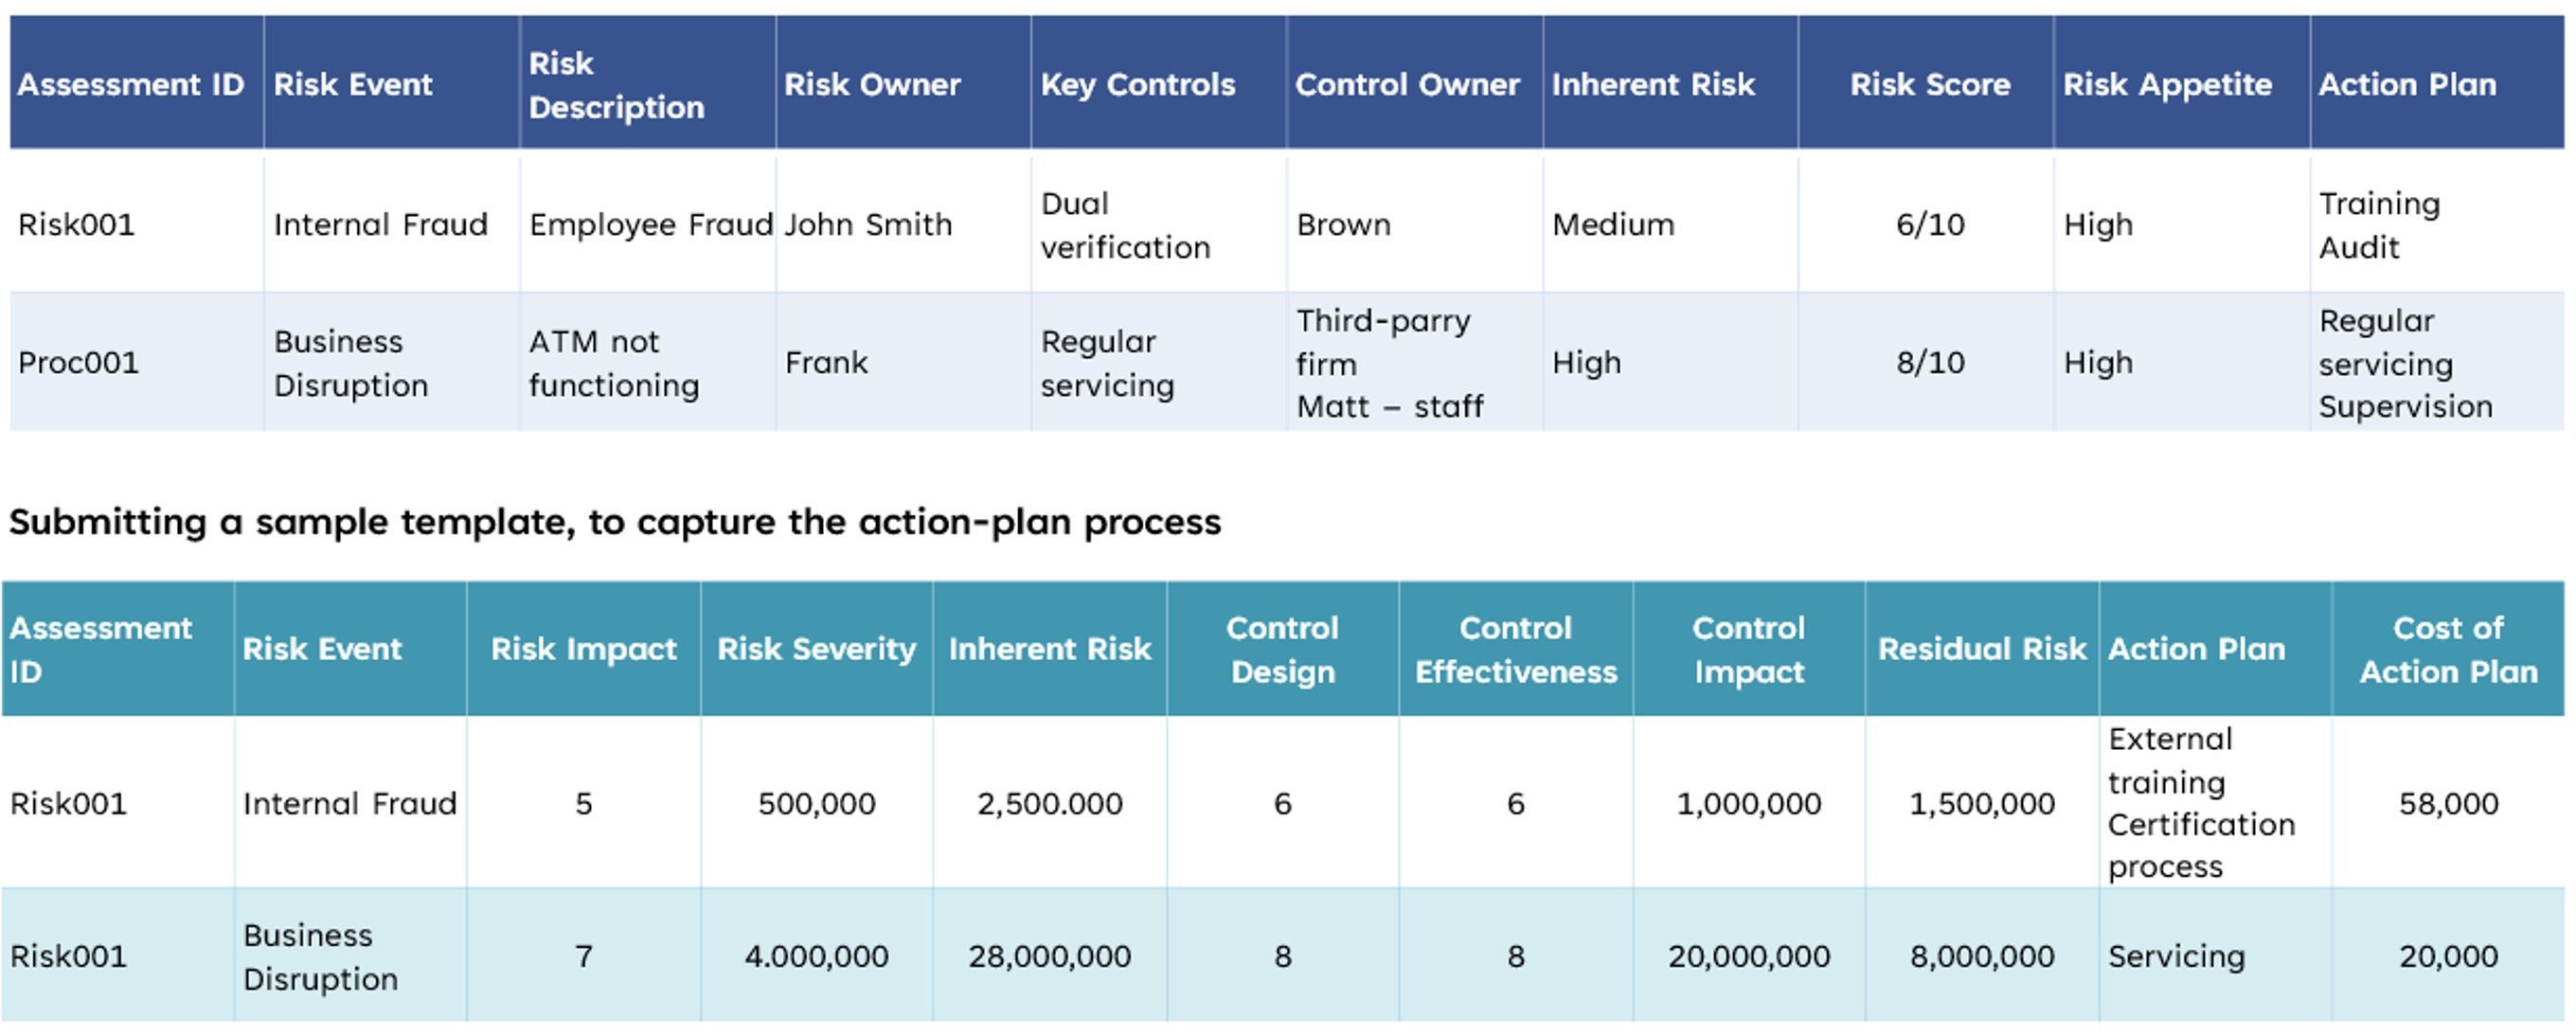Select the Training Audit action plan cell
Viewport: 2576px width, 1036px height.
(x=2379, y=225)
